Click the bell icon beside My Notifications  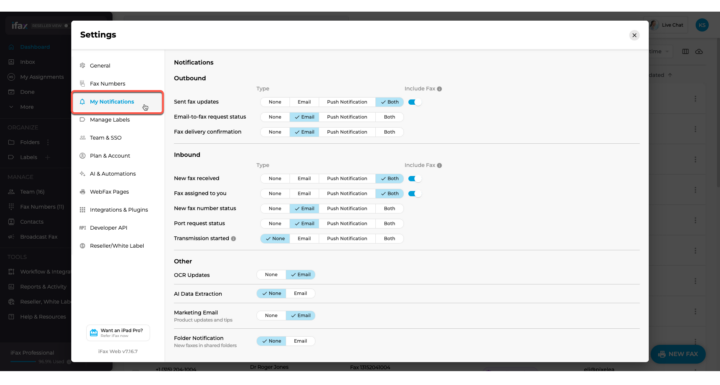tap(82, 102)
